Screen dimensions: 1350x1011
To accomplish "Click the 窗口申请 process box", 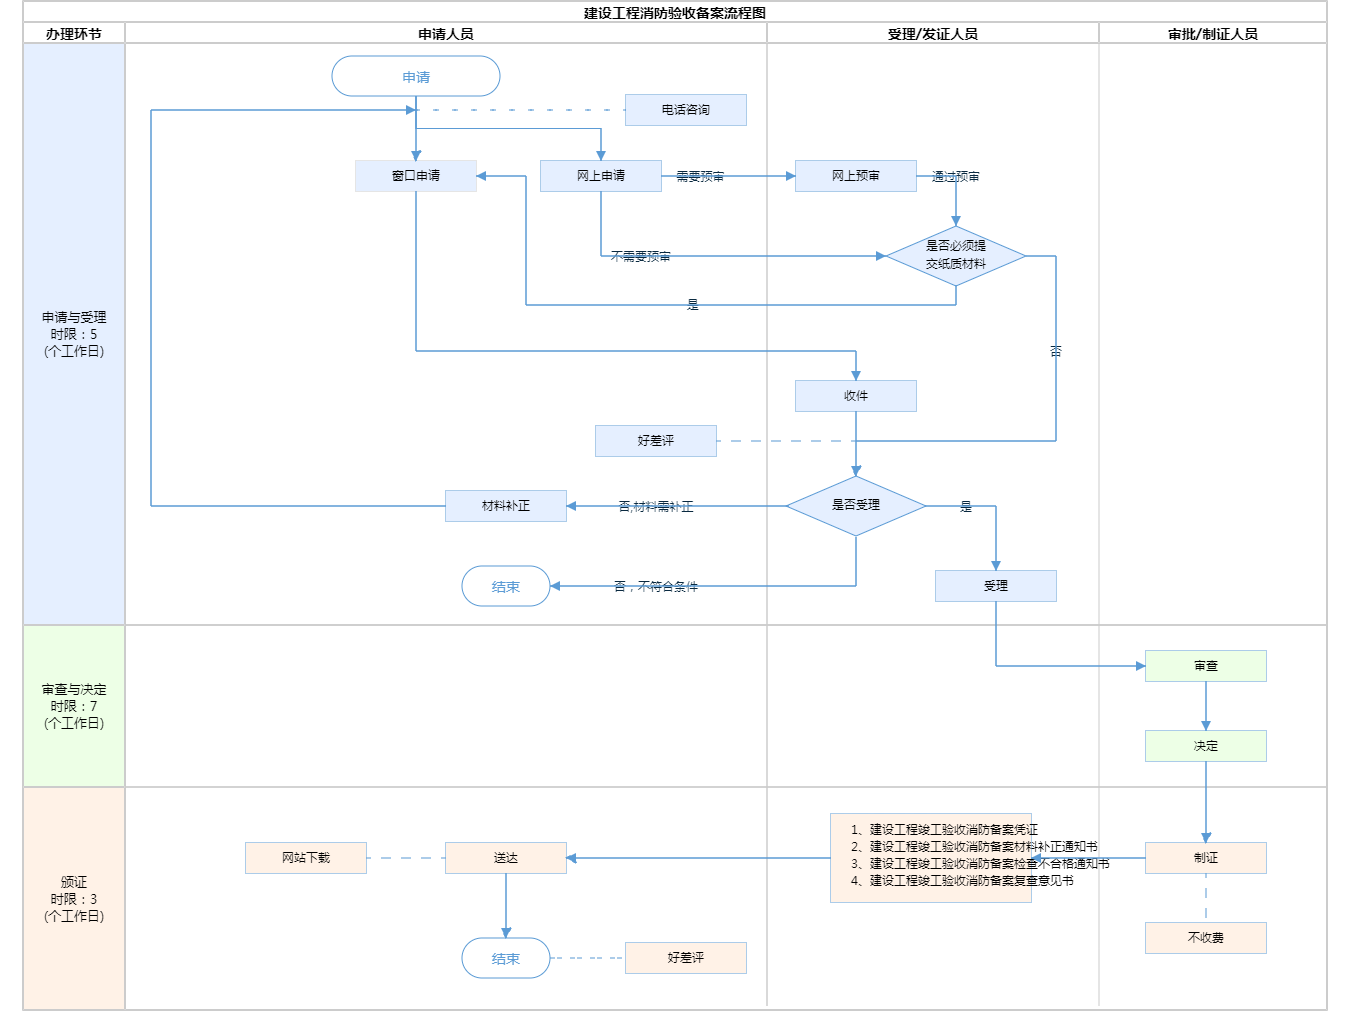I will pos(415,176).
